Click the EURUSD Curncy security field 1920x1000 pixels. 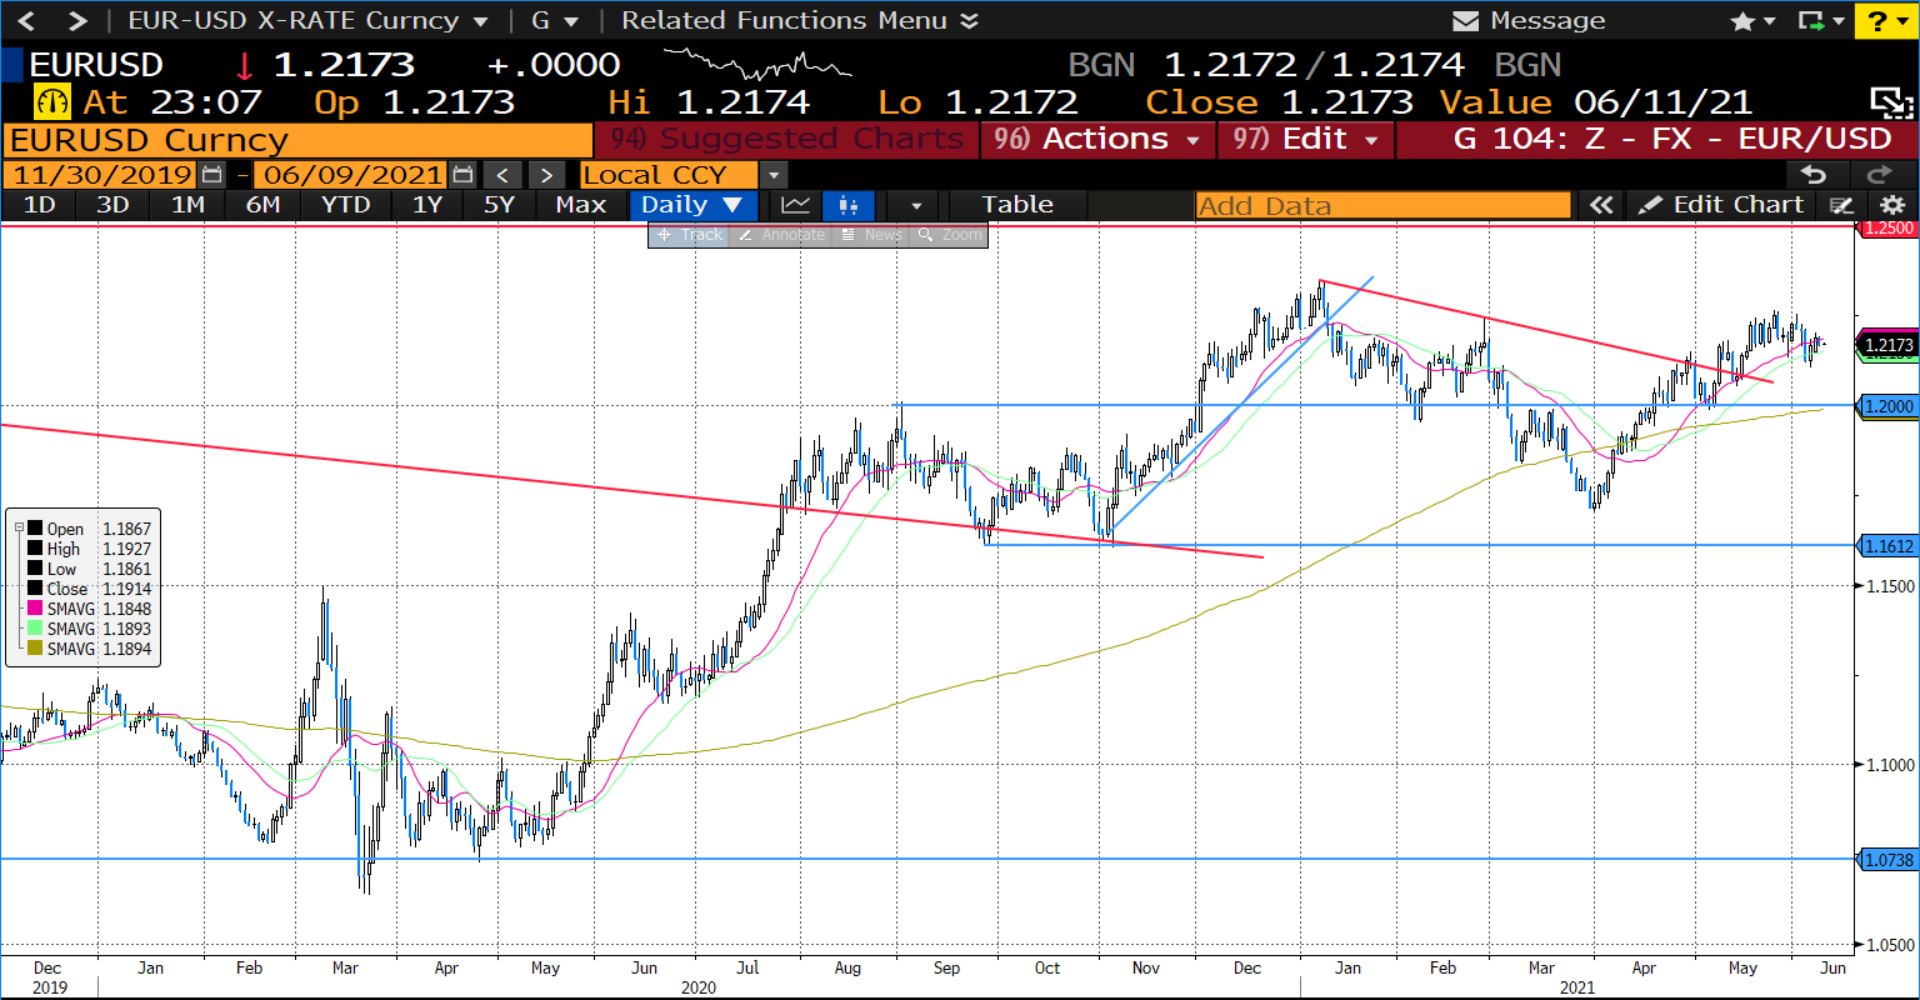(298, 140)
